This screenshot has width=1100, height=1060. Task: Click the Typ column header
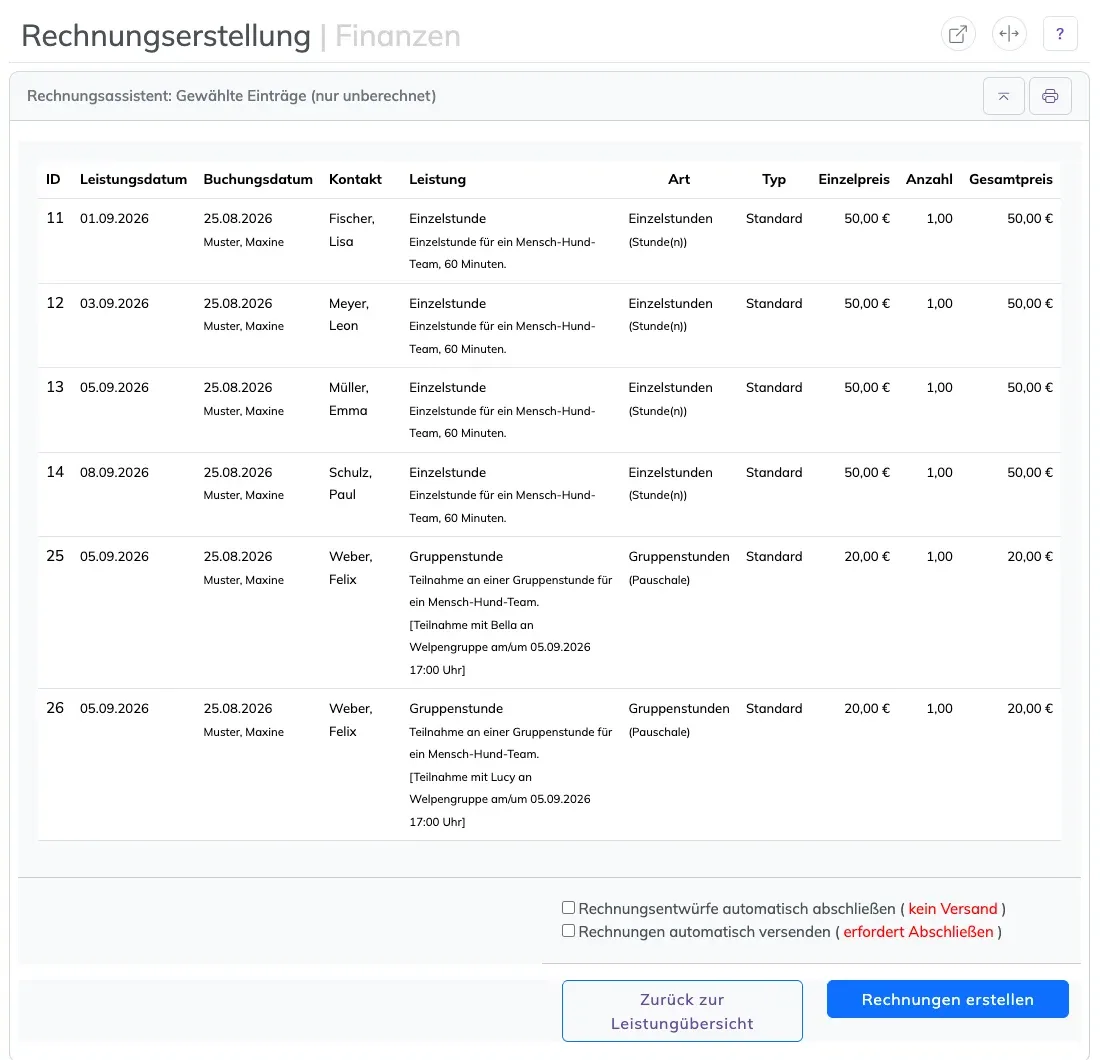pyautogui.click(x=774, y=180)
